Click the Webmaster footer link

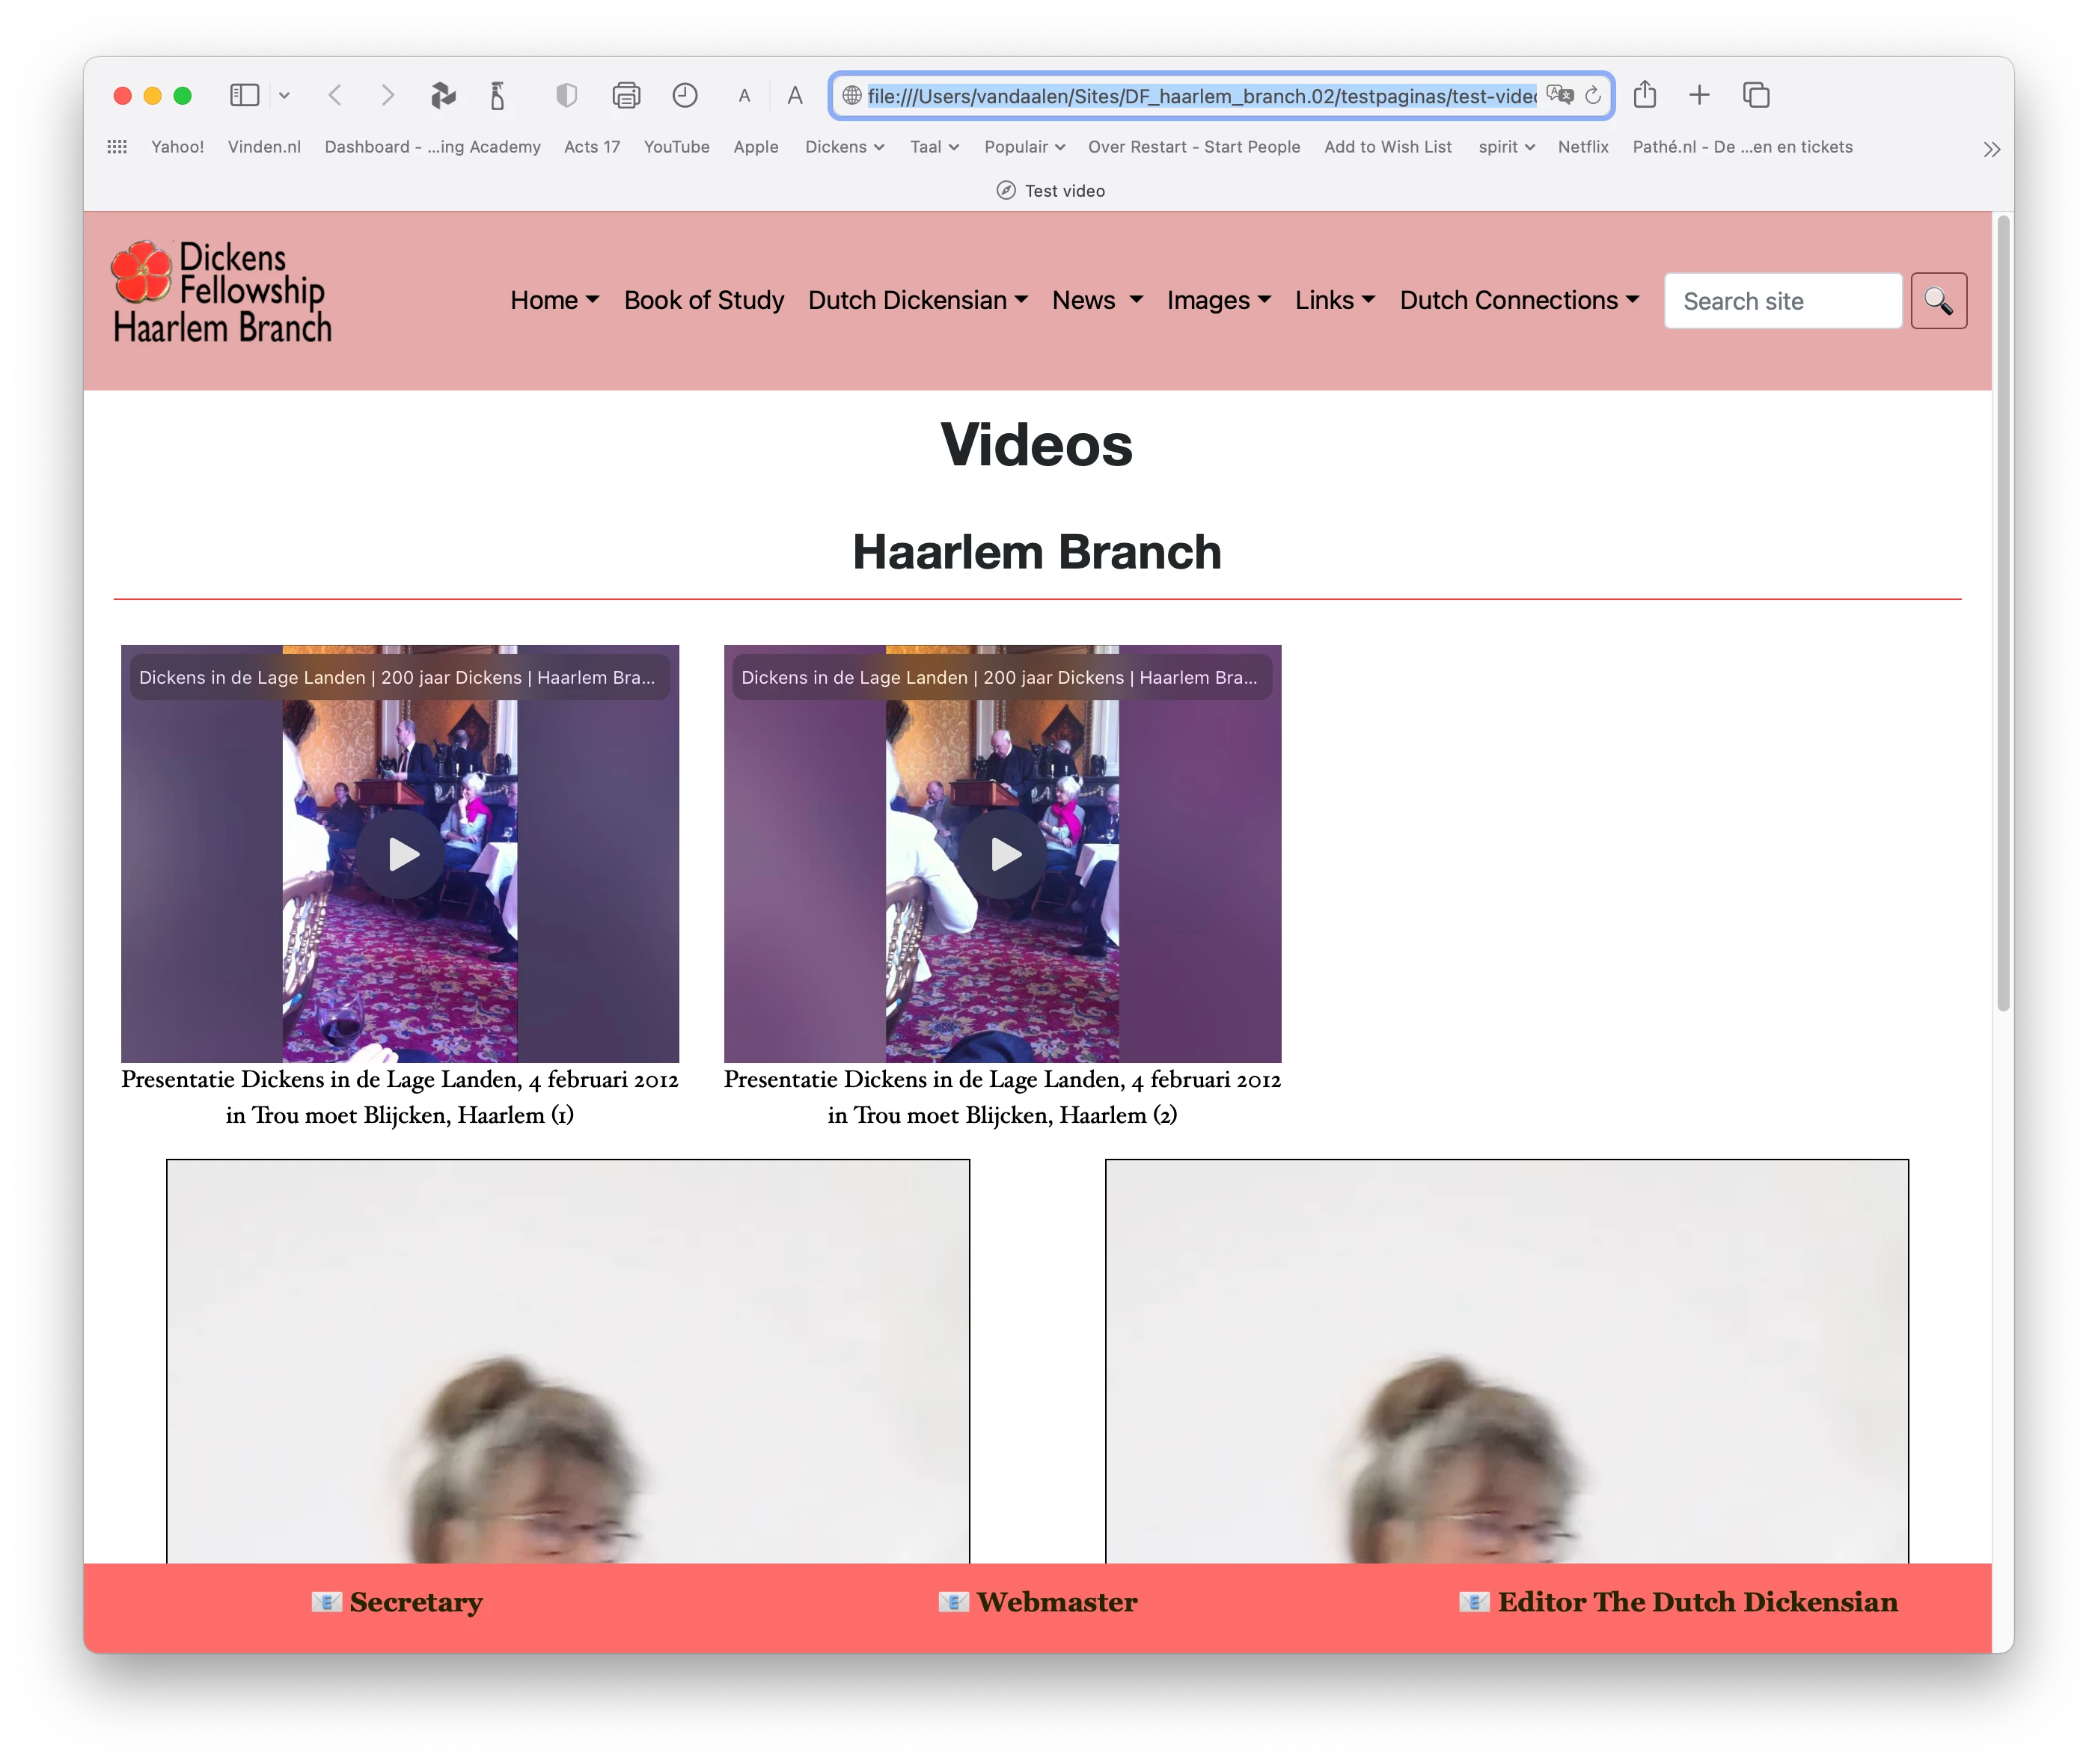[x=1056, y=1602]
